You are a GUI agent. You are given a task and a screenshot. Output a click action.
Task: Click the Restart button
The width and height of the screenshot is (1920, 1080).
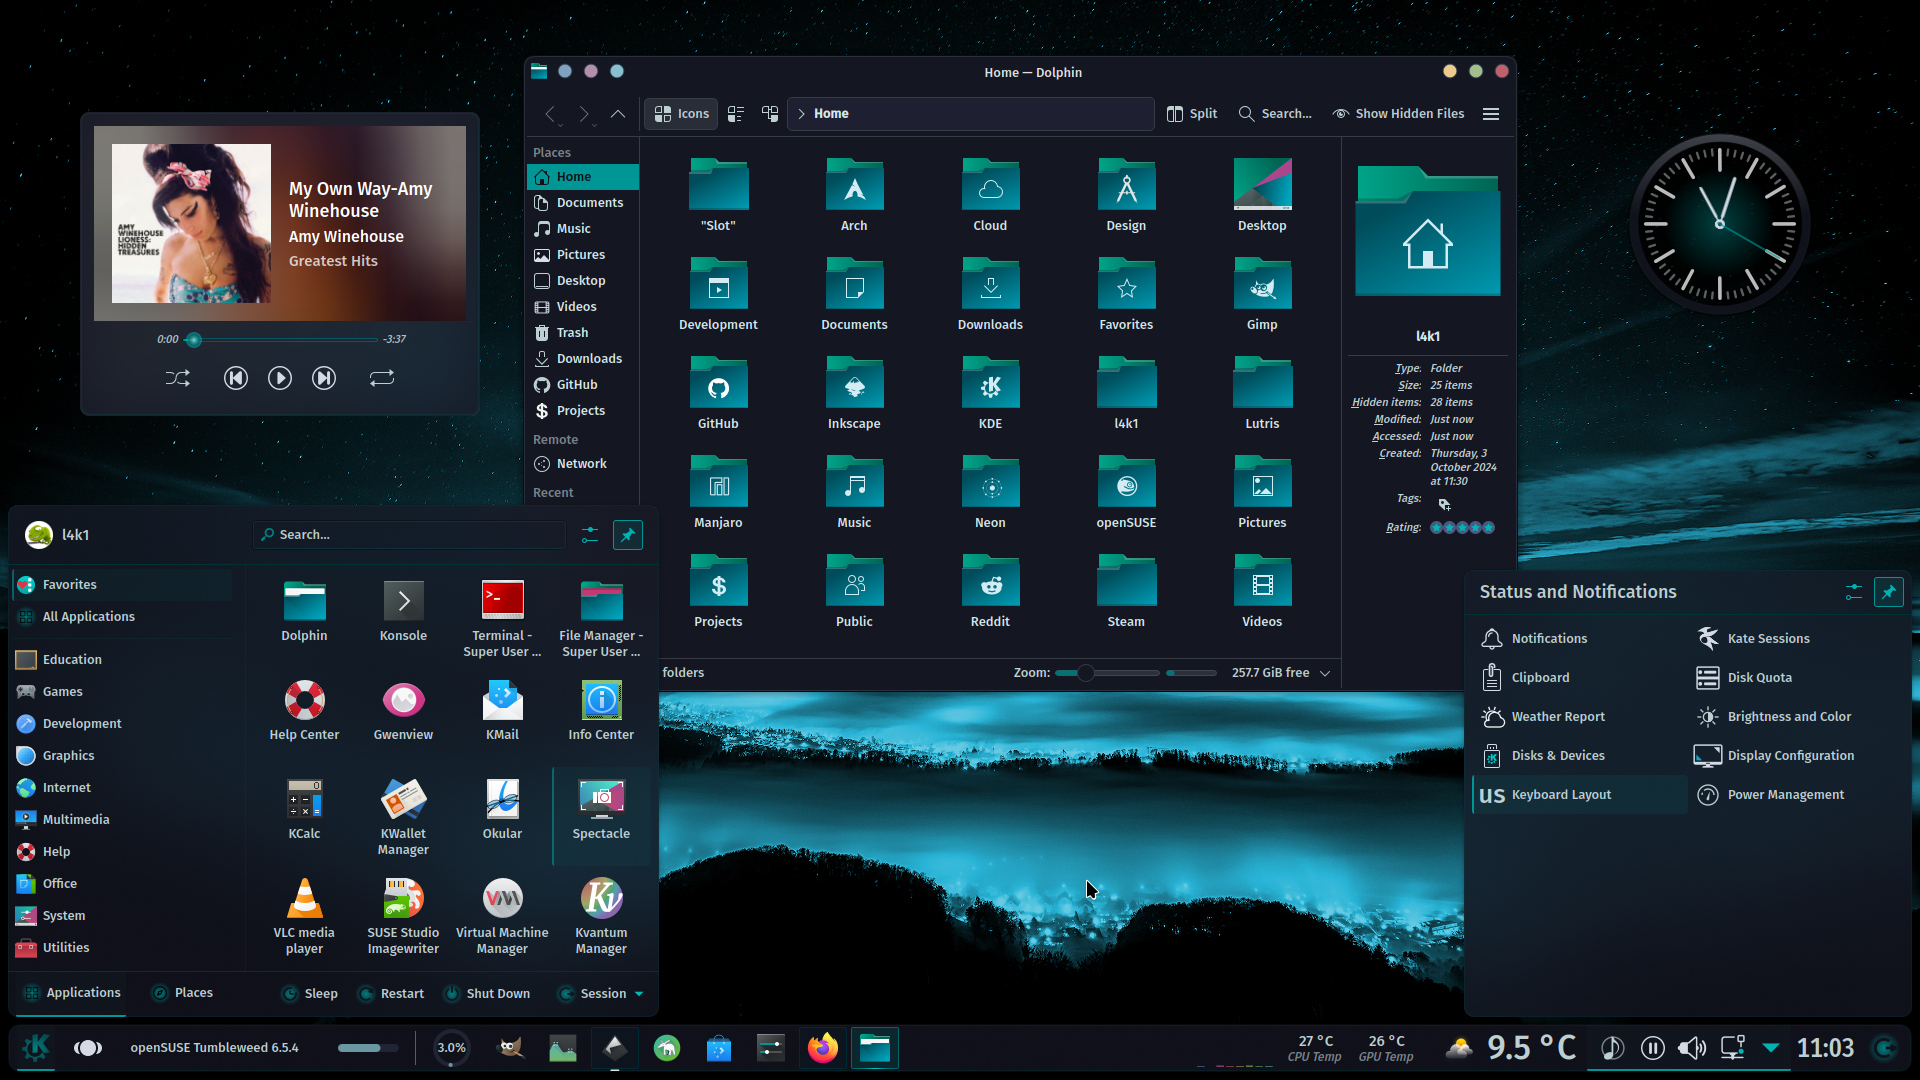coord(391,994)
